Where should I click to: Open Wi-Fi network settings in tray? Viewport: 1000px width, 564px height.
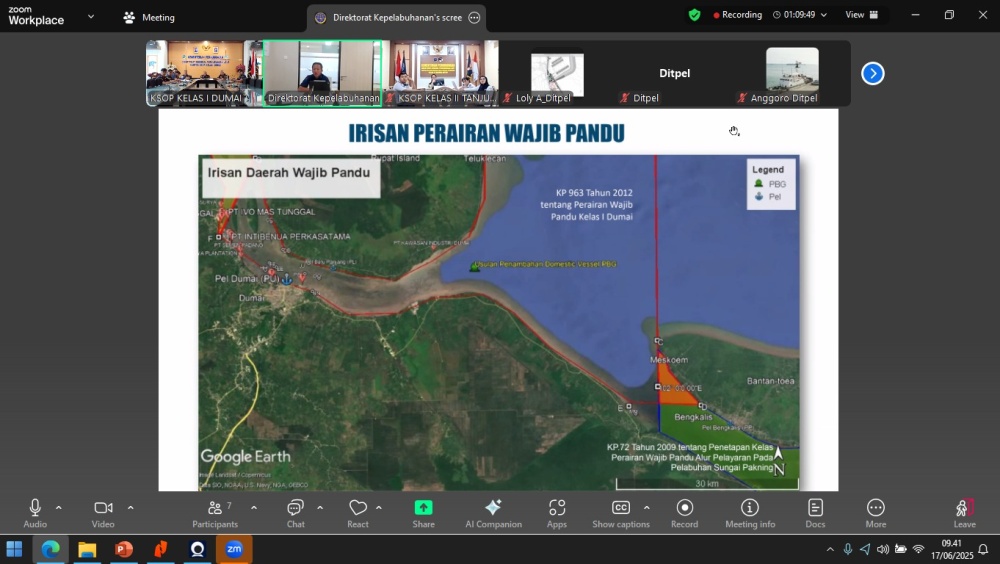[x=918, y=549]
